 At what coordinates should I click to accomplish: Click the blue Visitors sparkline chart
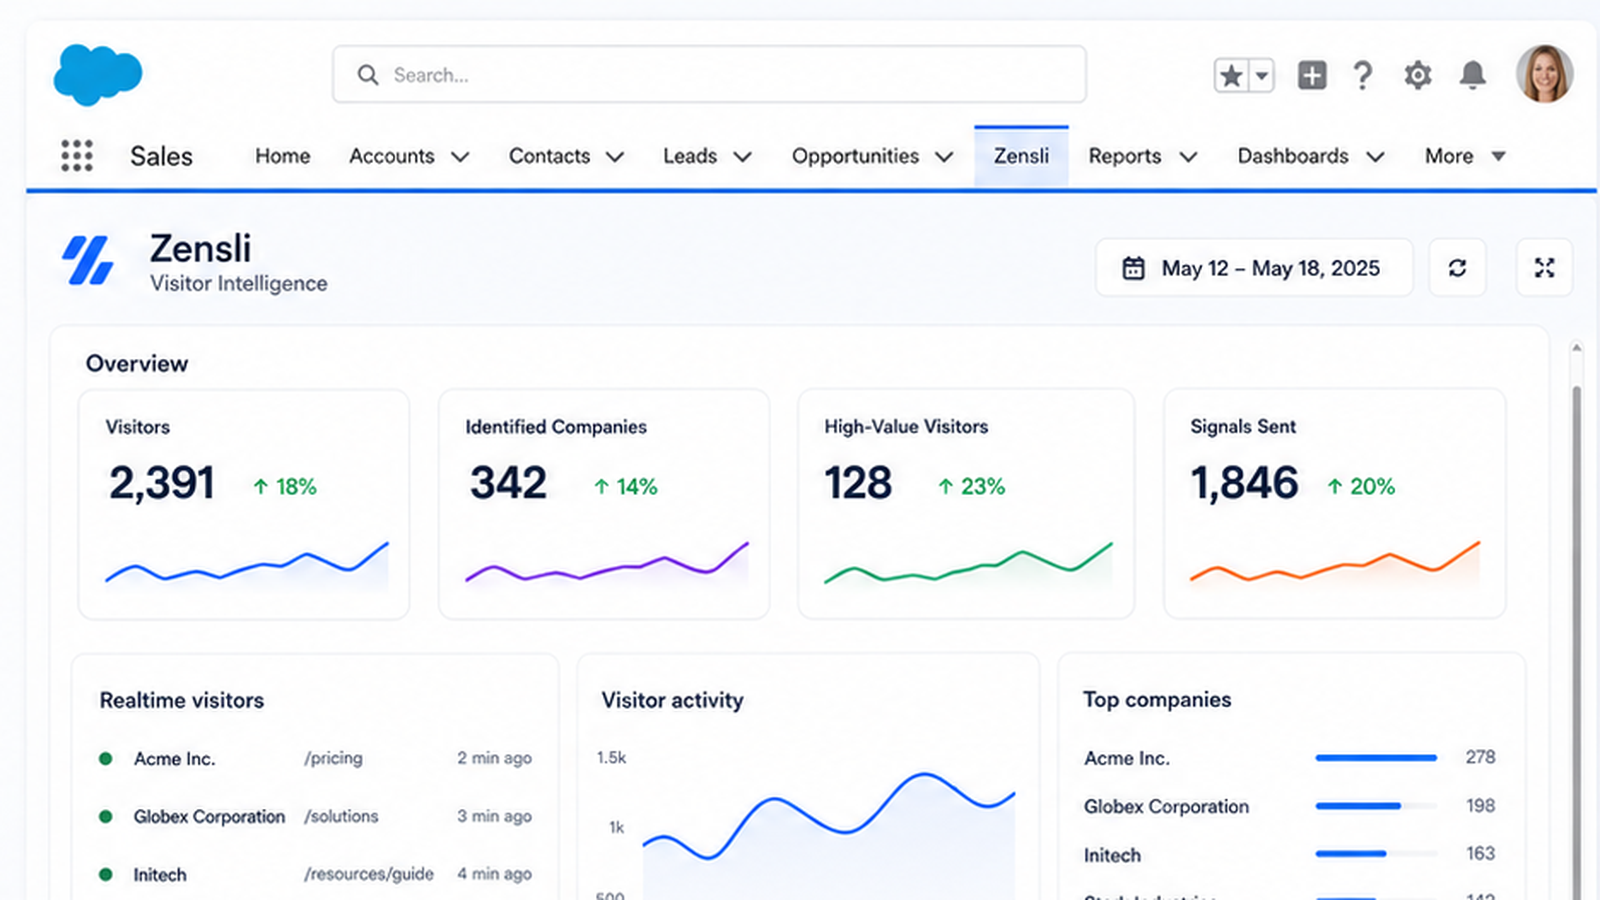[247, 564]
